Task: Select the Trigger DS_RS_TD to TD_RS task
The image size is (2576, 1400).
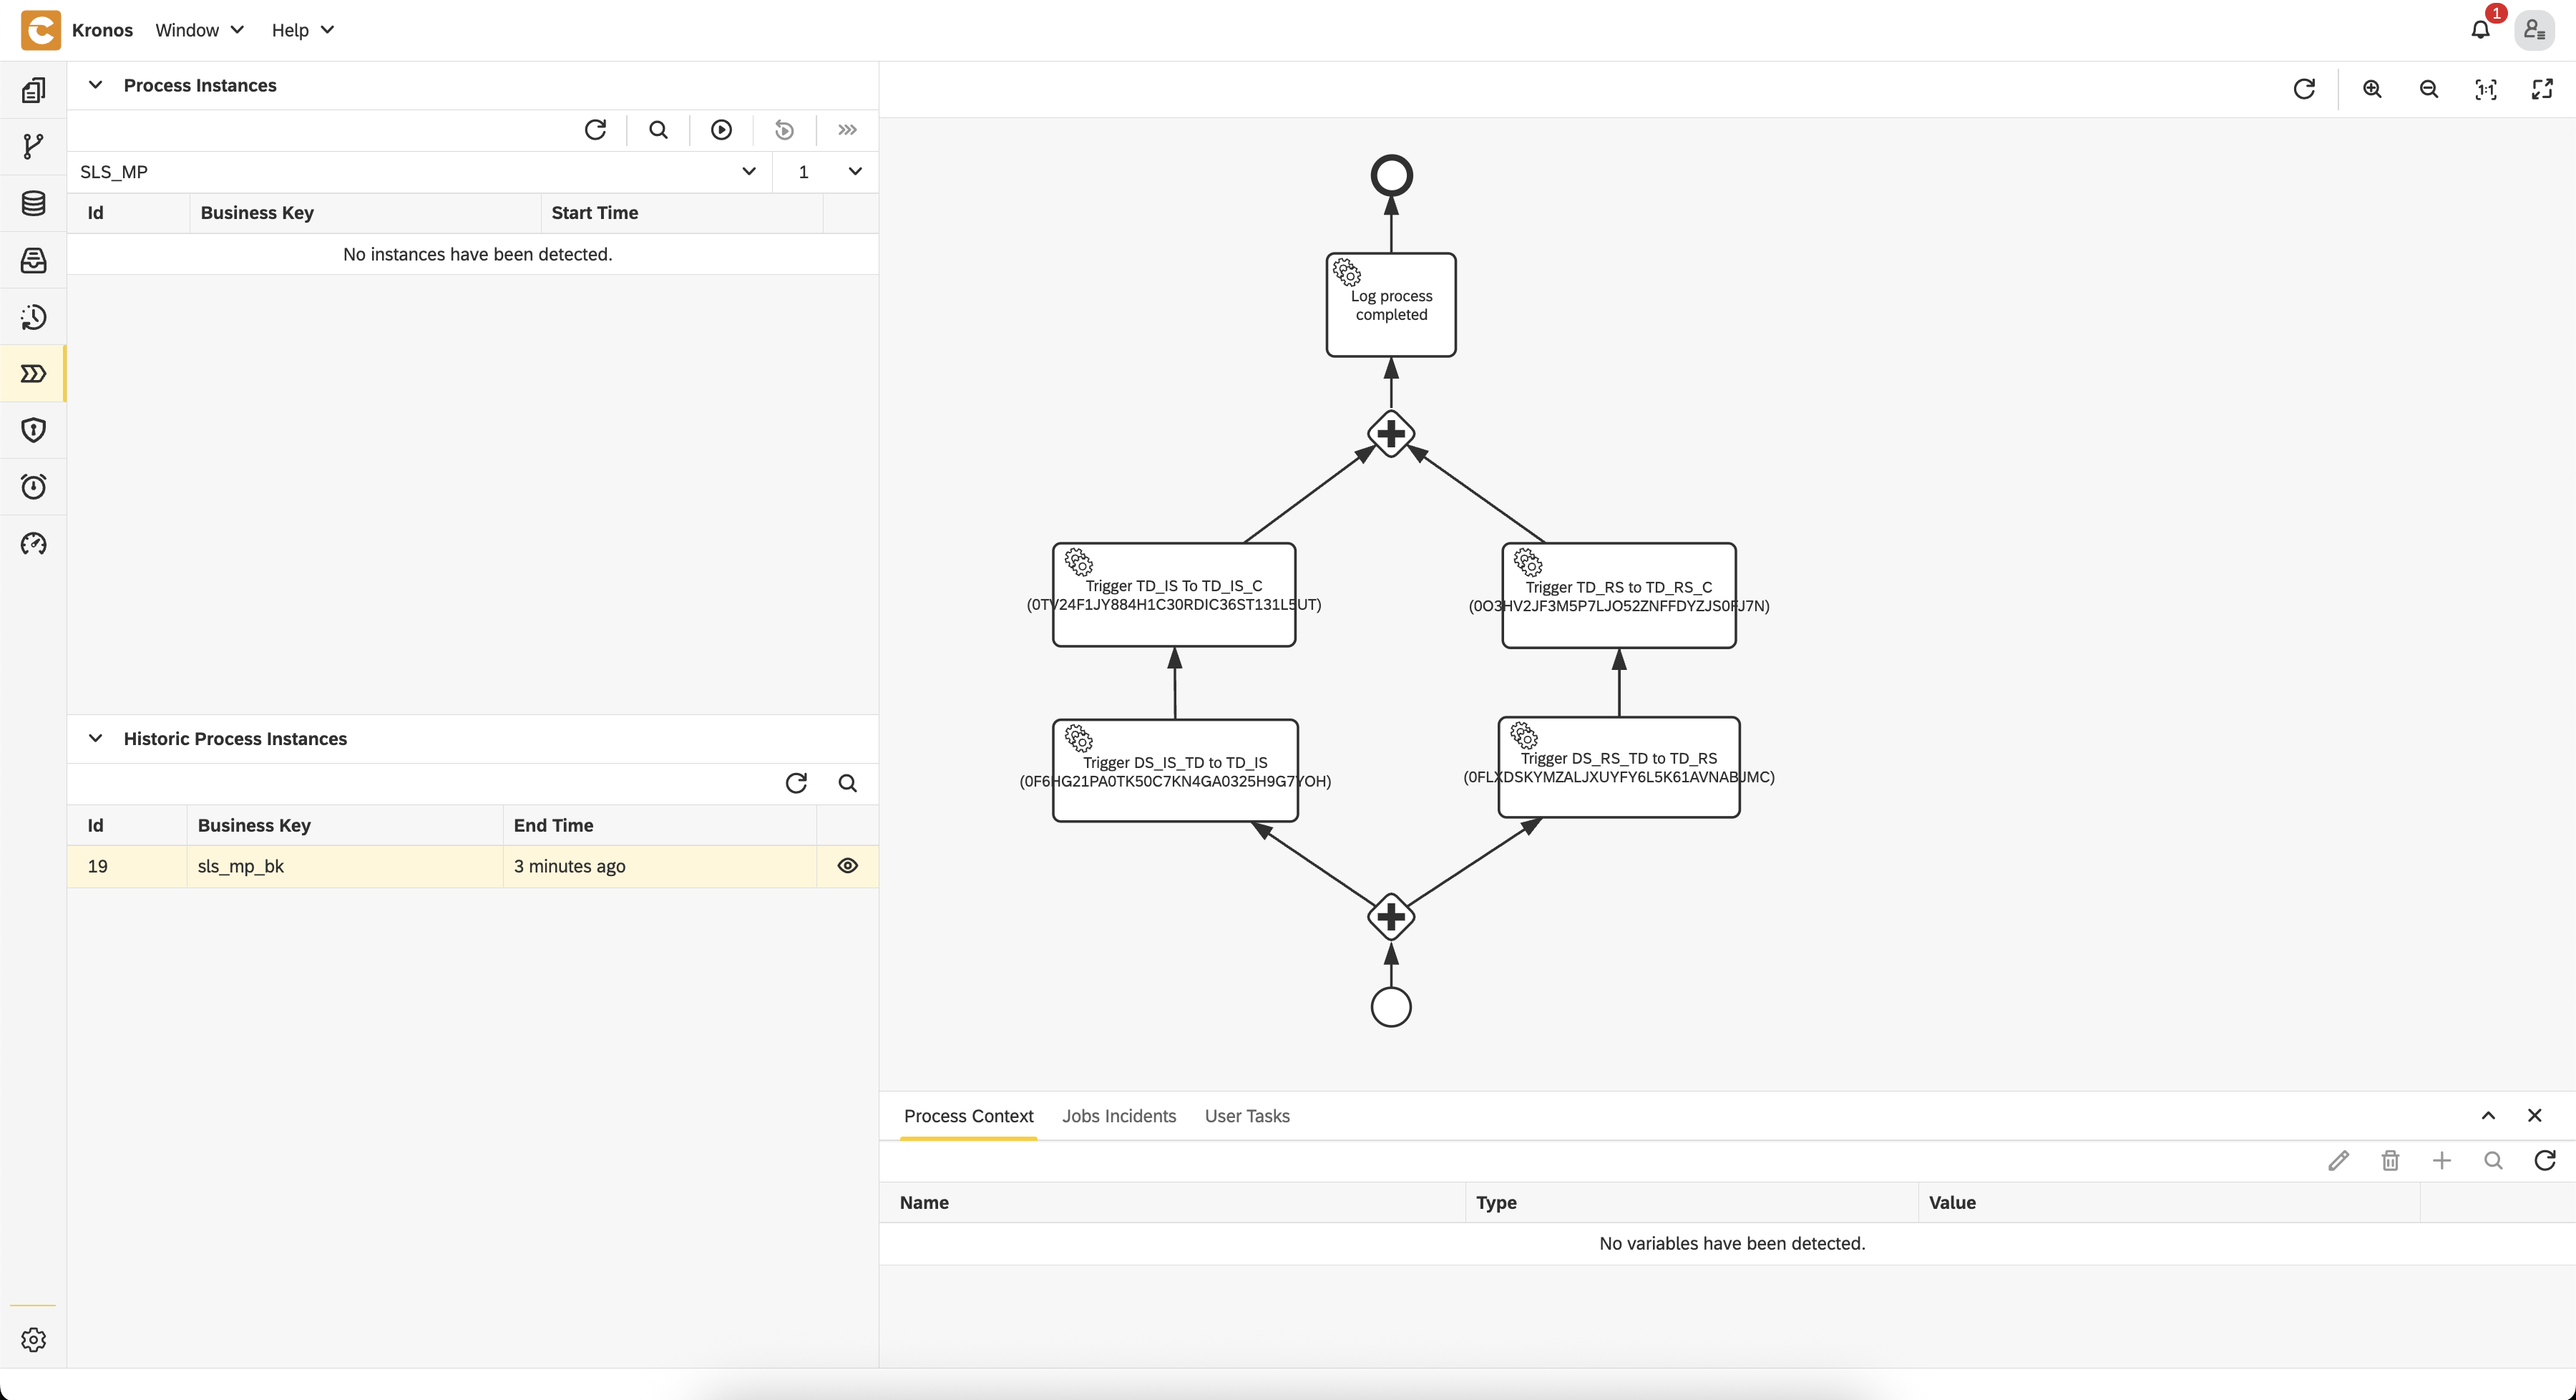Action: pos(1619,768)
